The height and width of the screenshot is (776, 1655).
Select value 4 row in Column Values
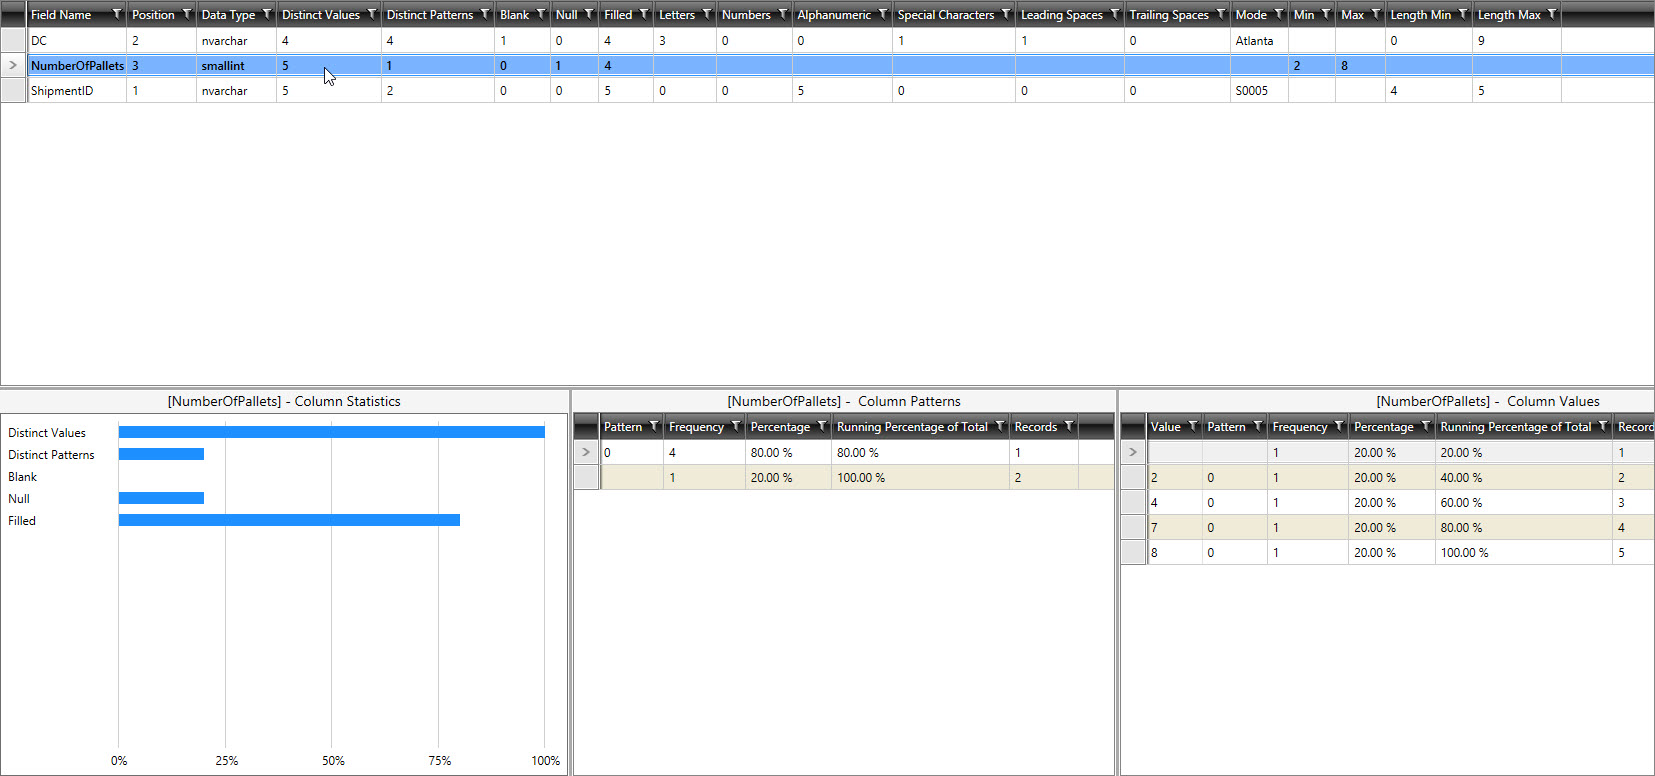coord(1388,502)
